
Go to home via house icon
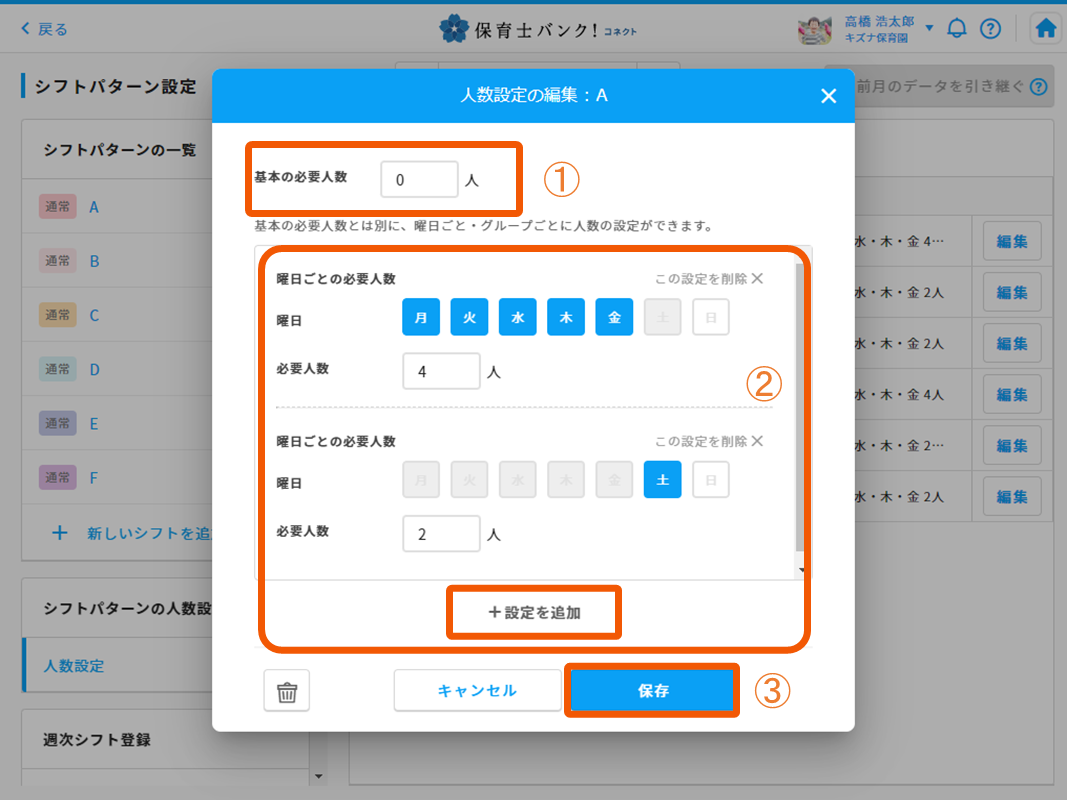(1046, 28)
